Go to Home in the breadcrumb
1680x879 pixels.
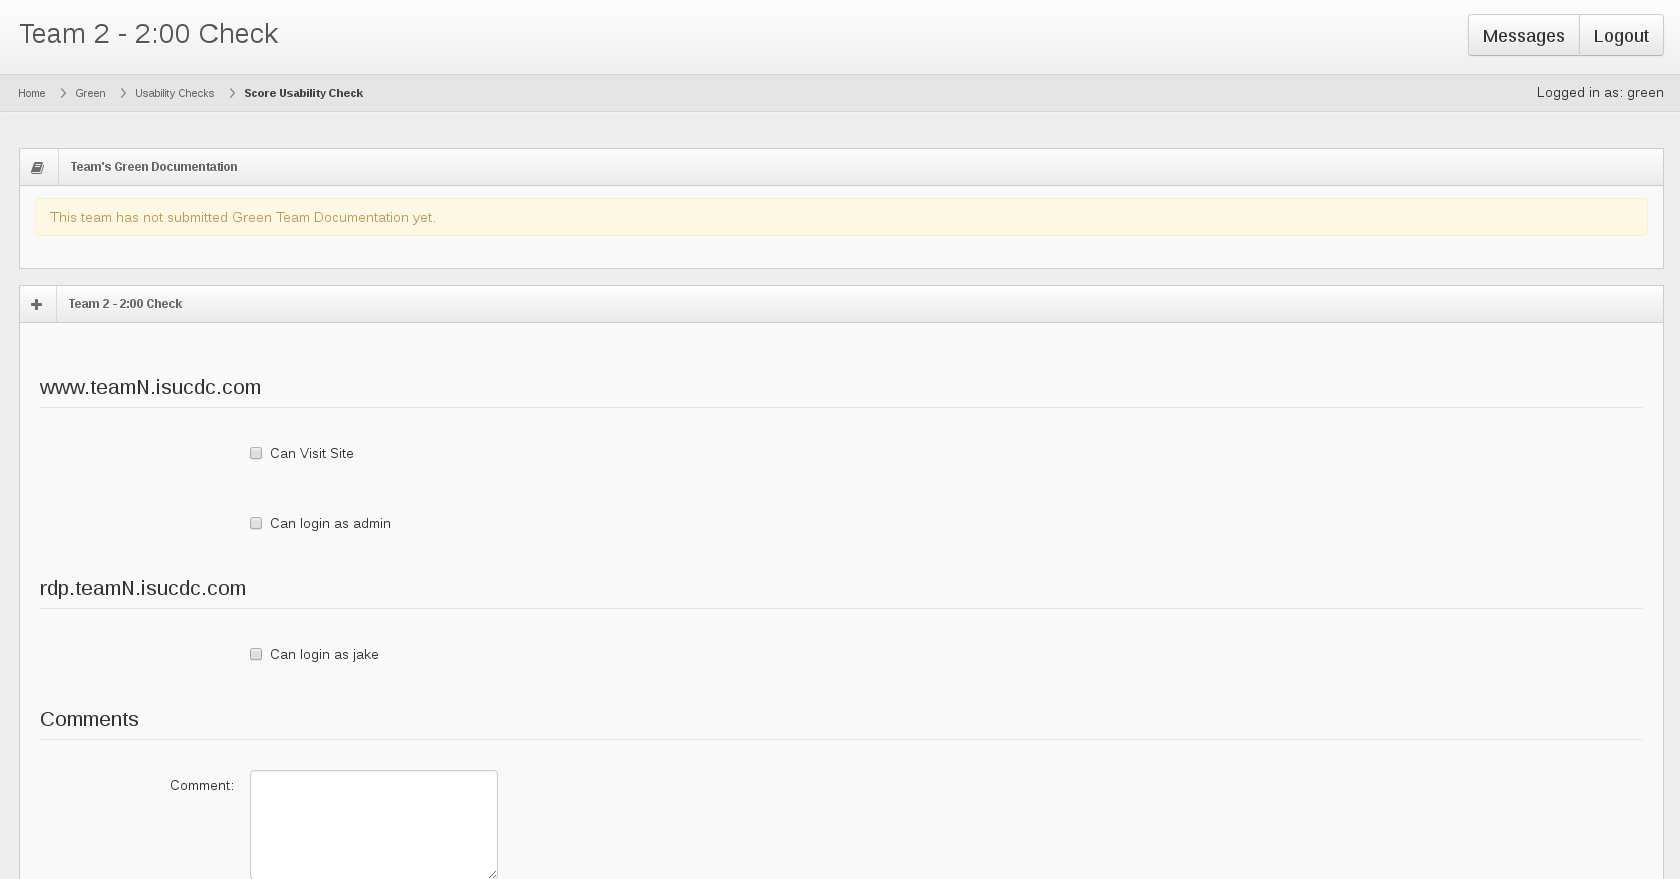tap(31, 93)
